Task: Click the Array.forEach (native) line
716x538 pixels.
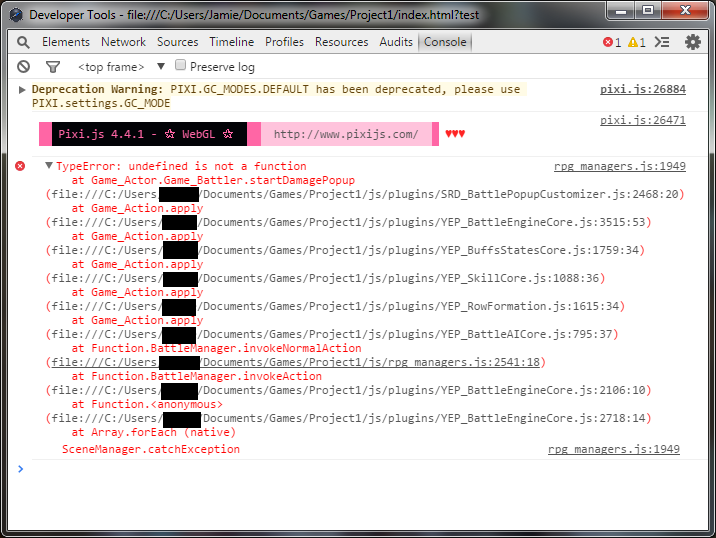Action: [x=153, y=433]
